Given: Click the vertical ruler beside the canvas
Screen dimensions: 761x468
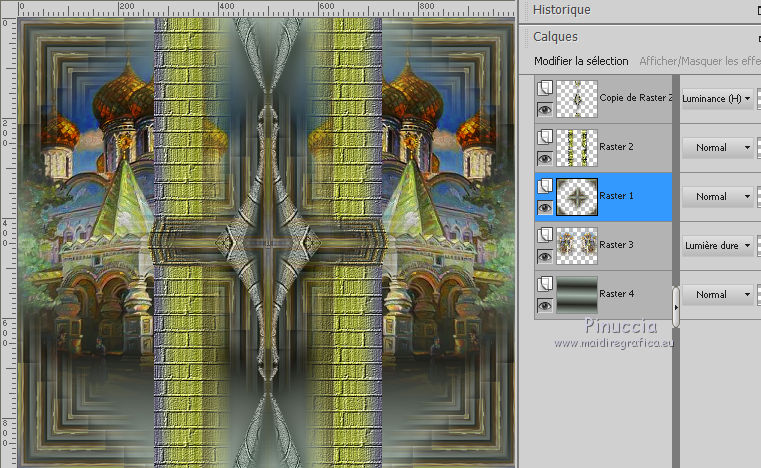Looking at the screenshot, I should click(x=8, y=243).
